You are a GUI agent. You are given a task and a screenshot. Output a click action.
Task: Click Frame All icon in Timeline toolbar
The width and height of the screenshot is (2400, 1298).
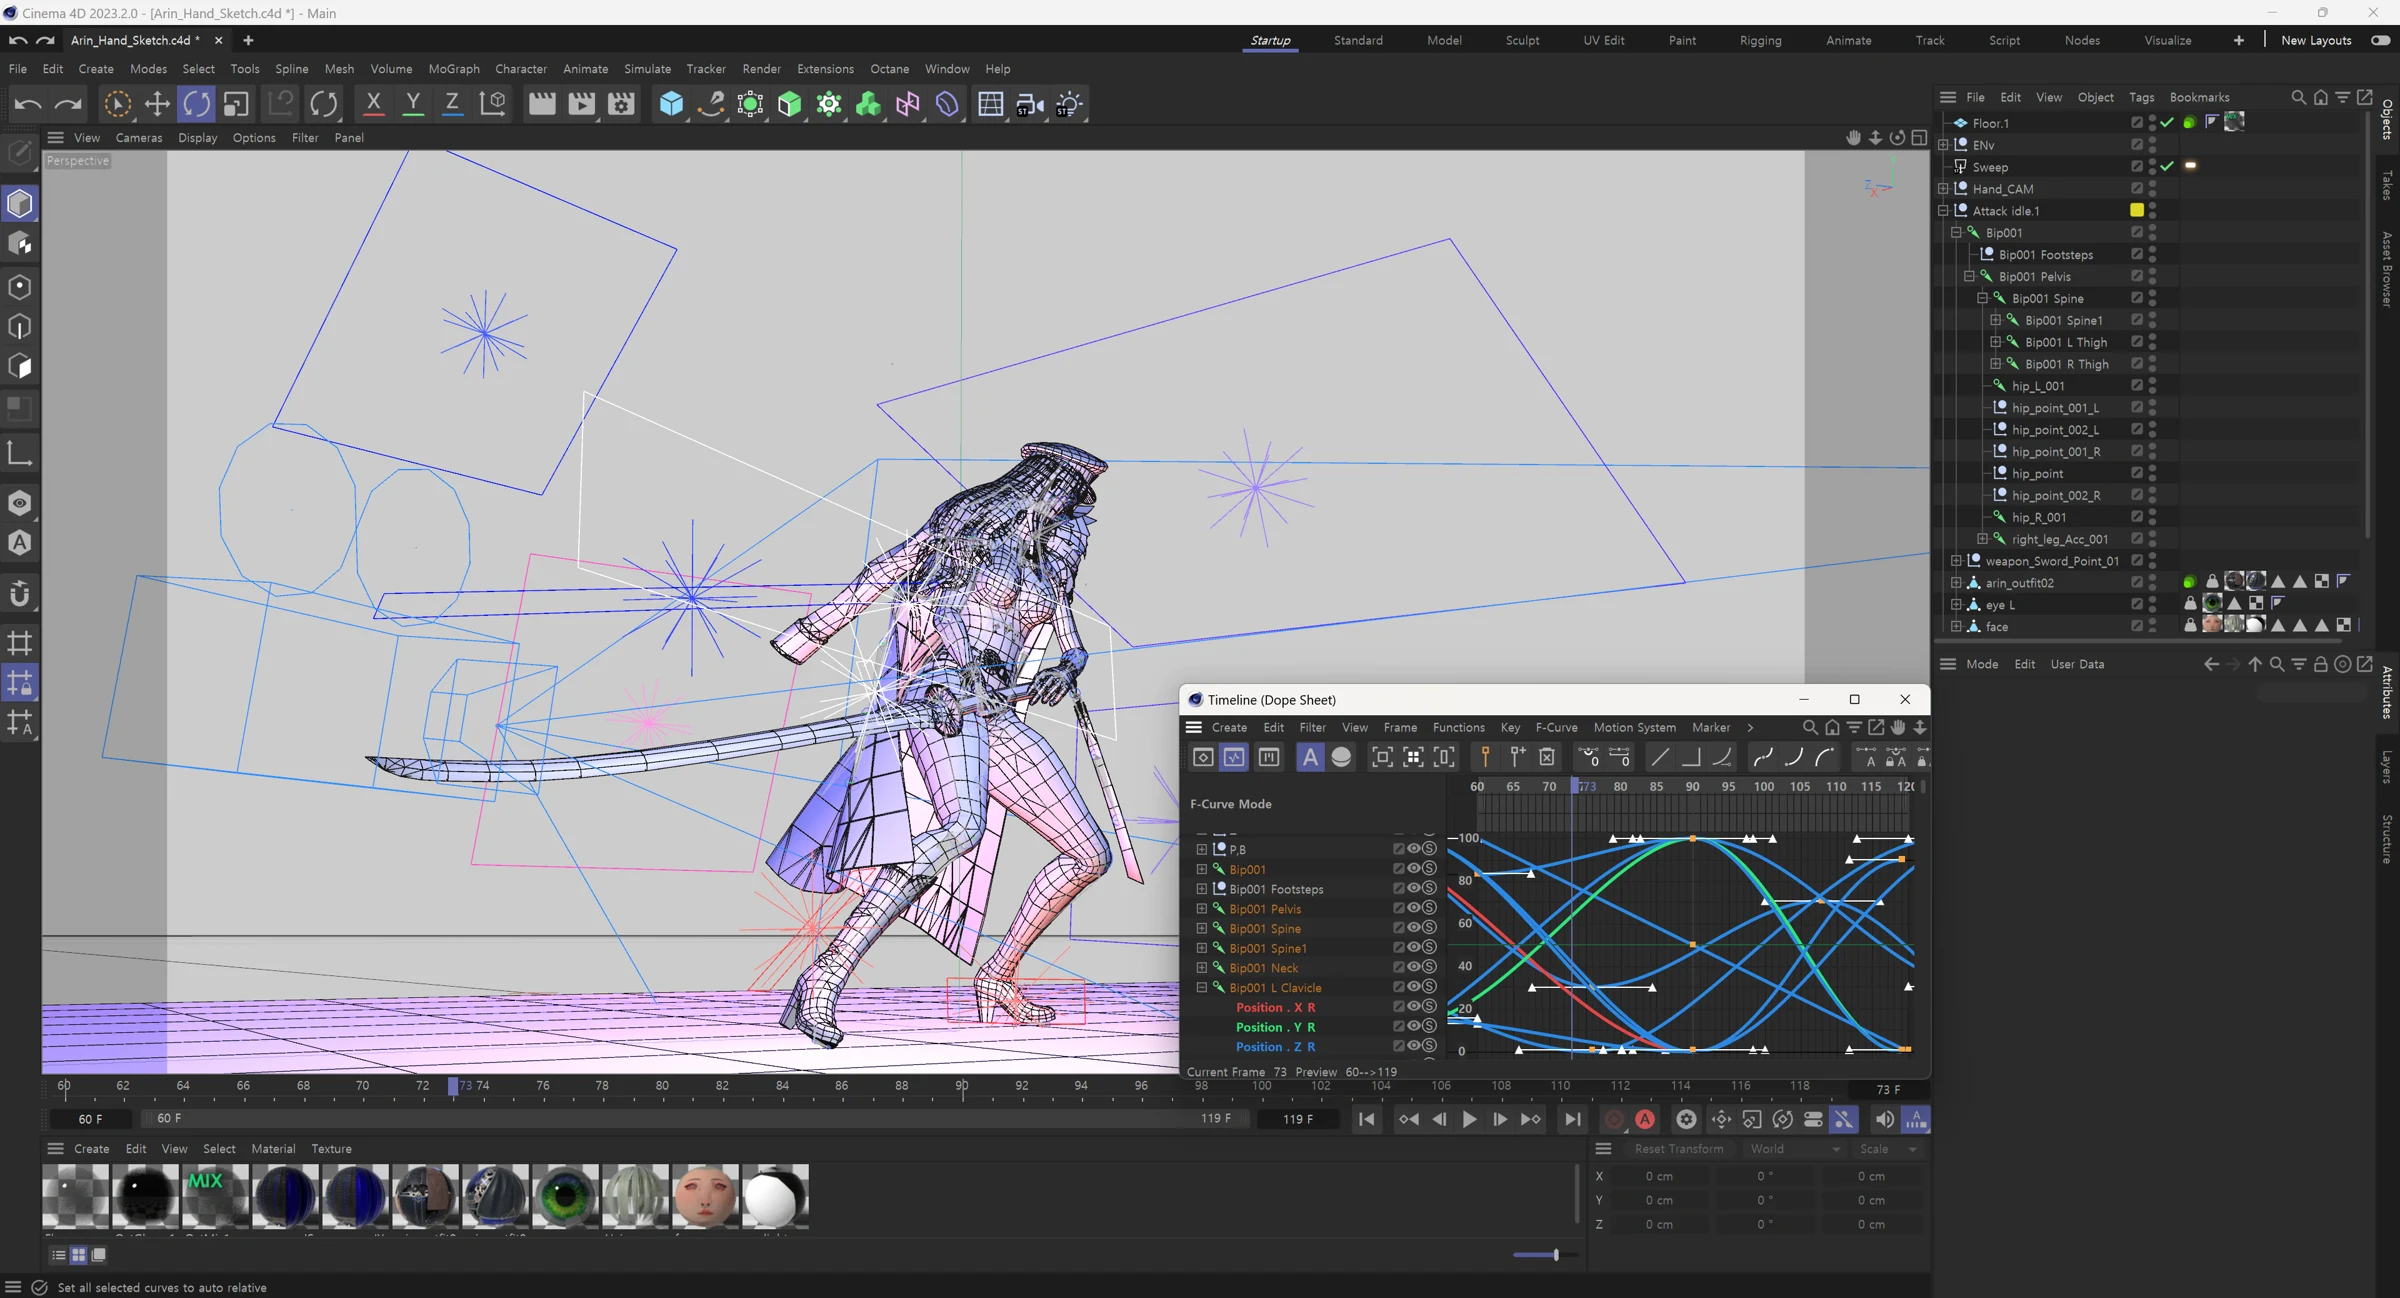[x=1381, y=757]
